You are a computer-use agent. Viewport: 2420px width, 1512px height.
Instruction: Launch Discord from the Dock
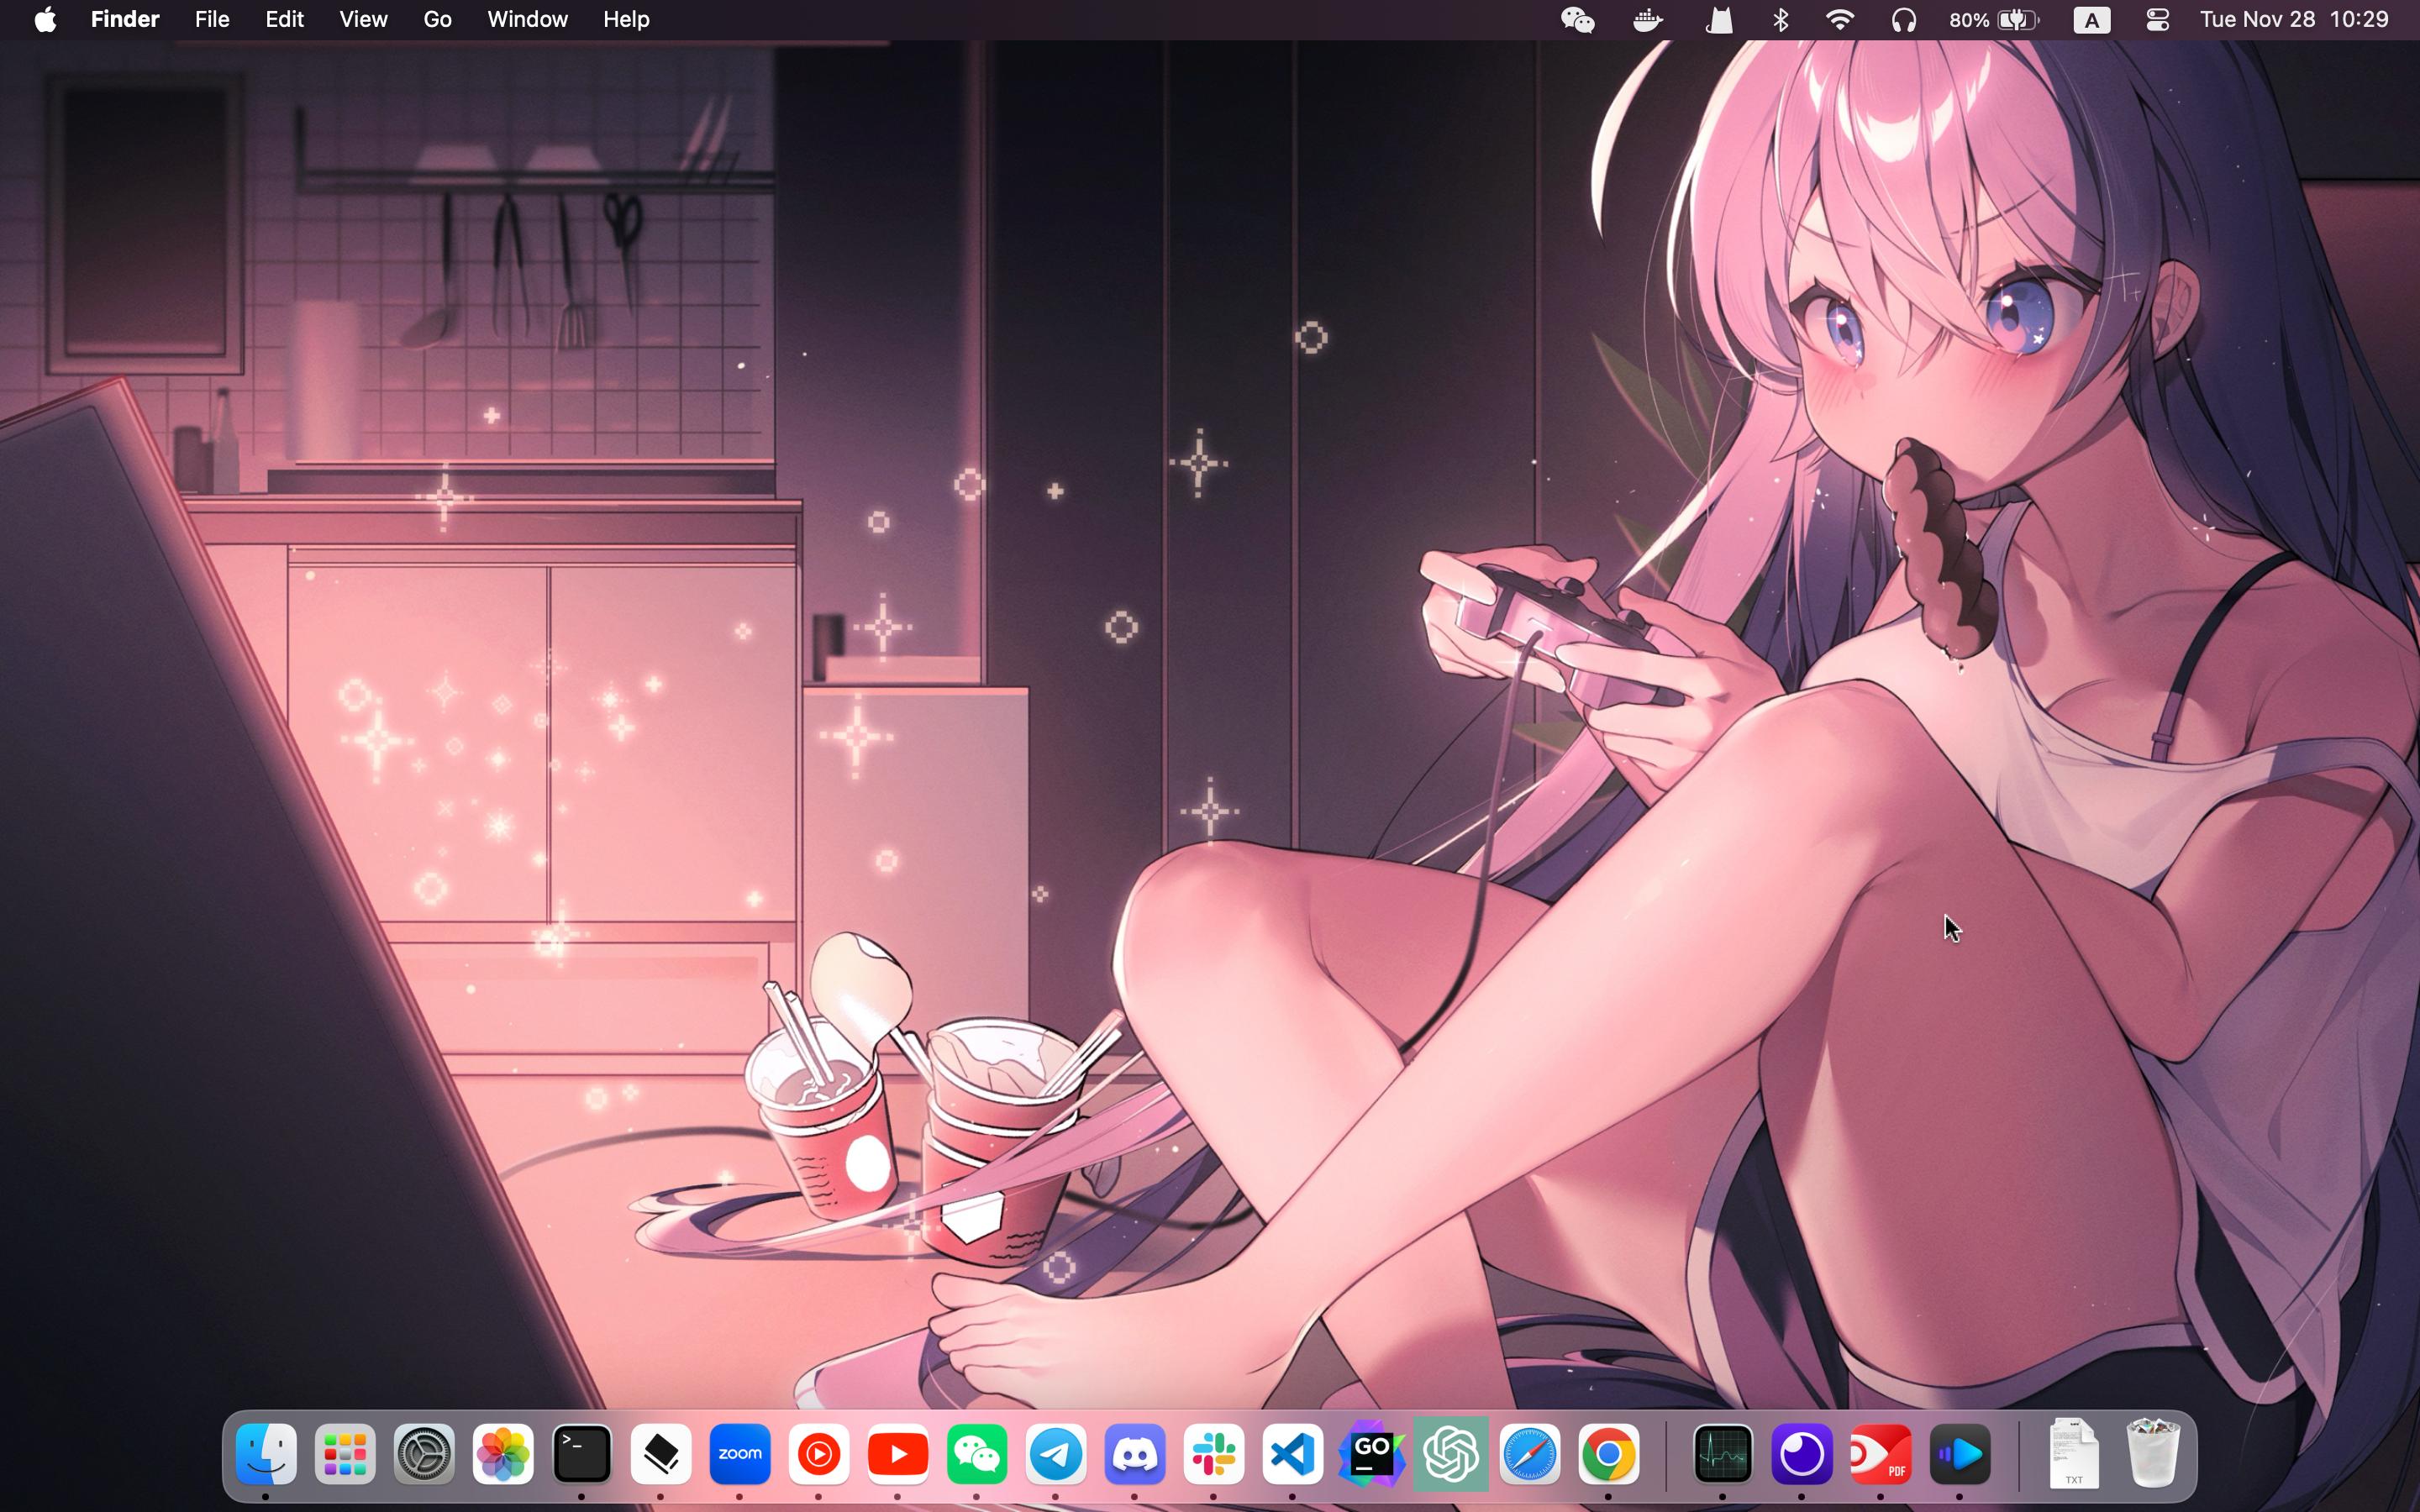coord(1134,1454)
